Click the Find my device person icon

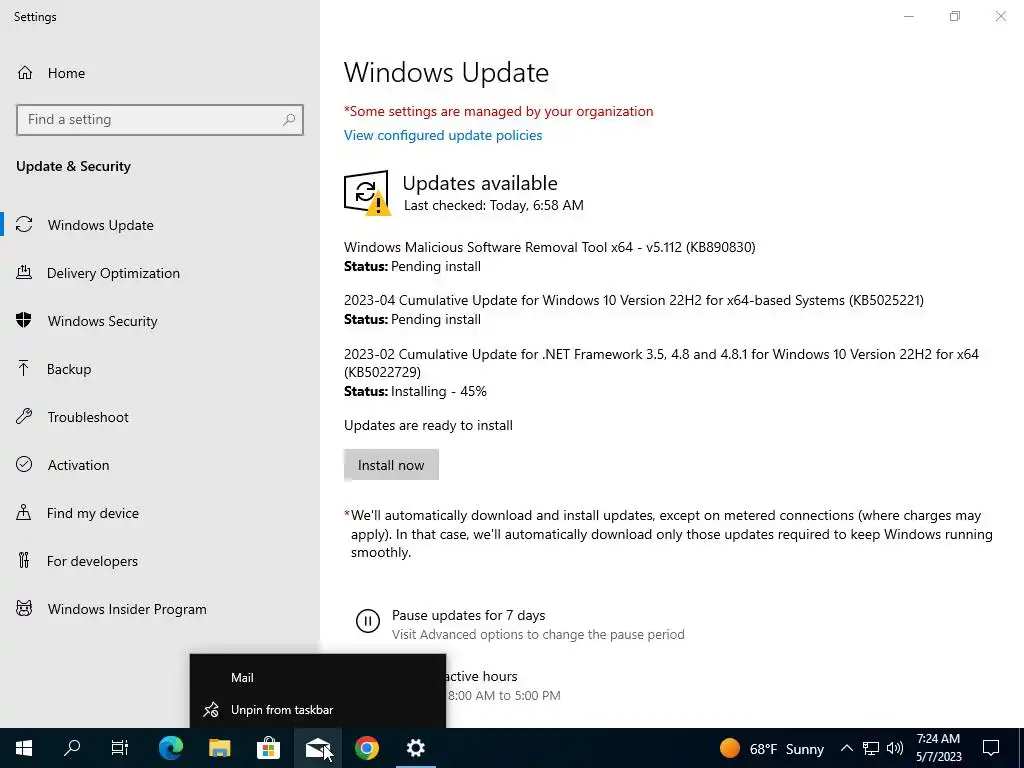pos(24,512)
